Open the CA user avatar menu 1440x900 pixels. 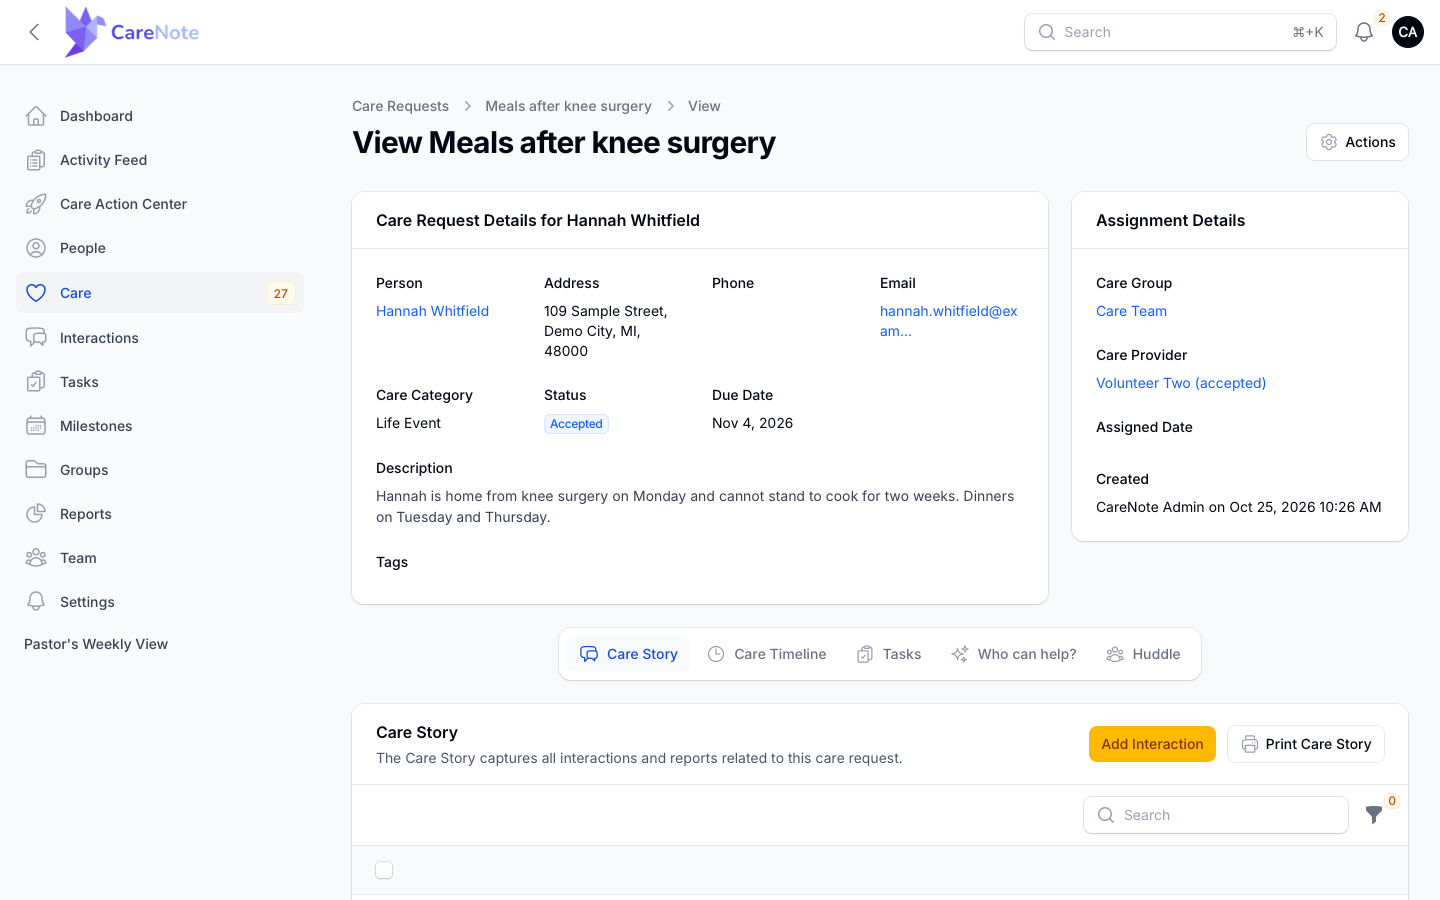coord(1408,32)
